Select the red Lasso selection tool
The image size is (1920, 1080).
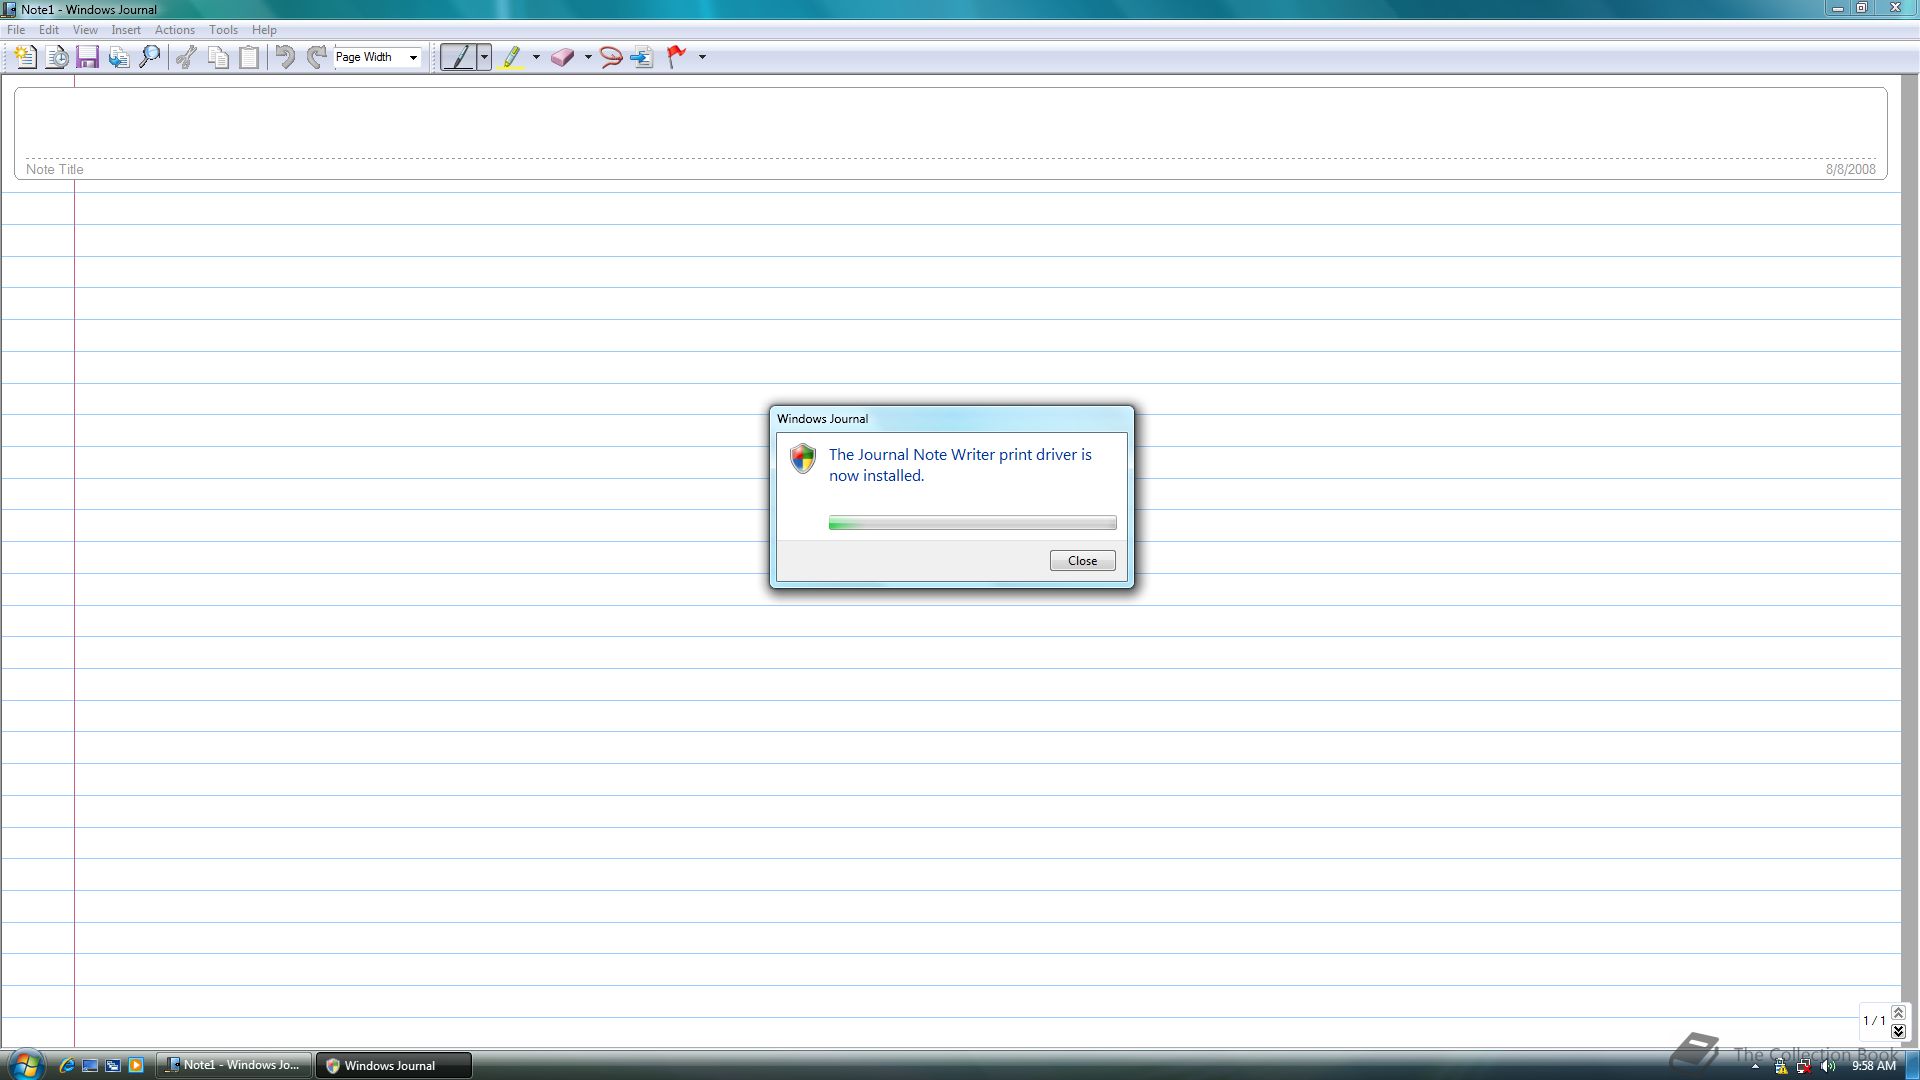(611, 57)
